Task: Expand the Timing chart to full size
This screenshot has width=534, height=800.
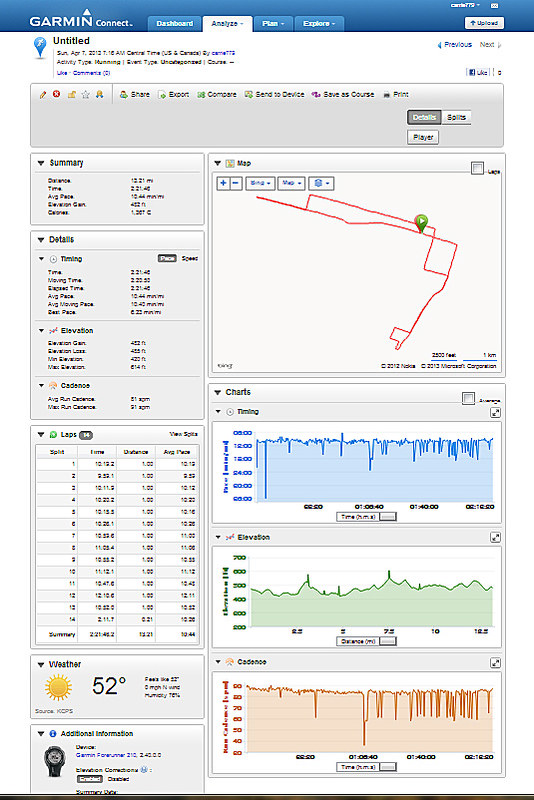Action: [x=495, y=413]
